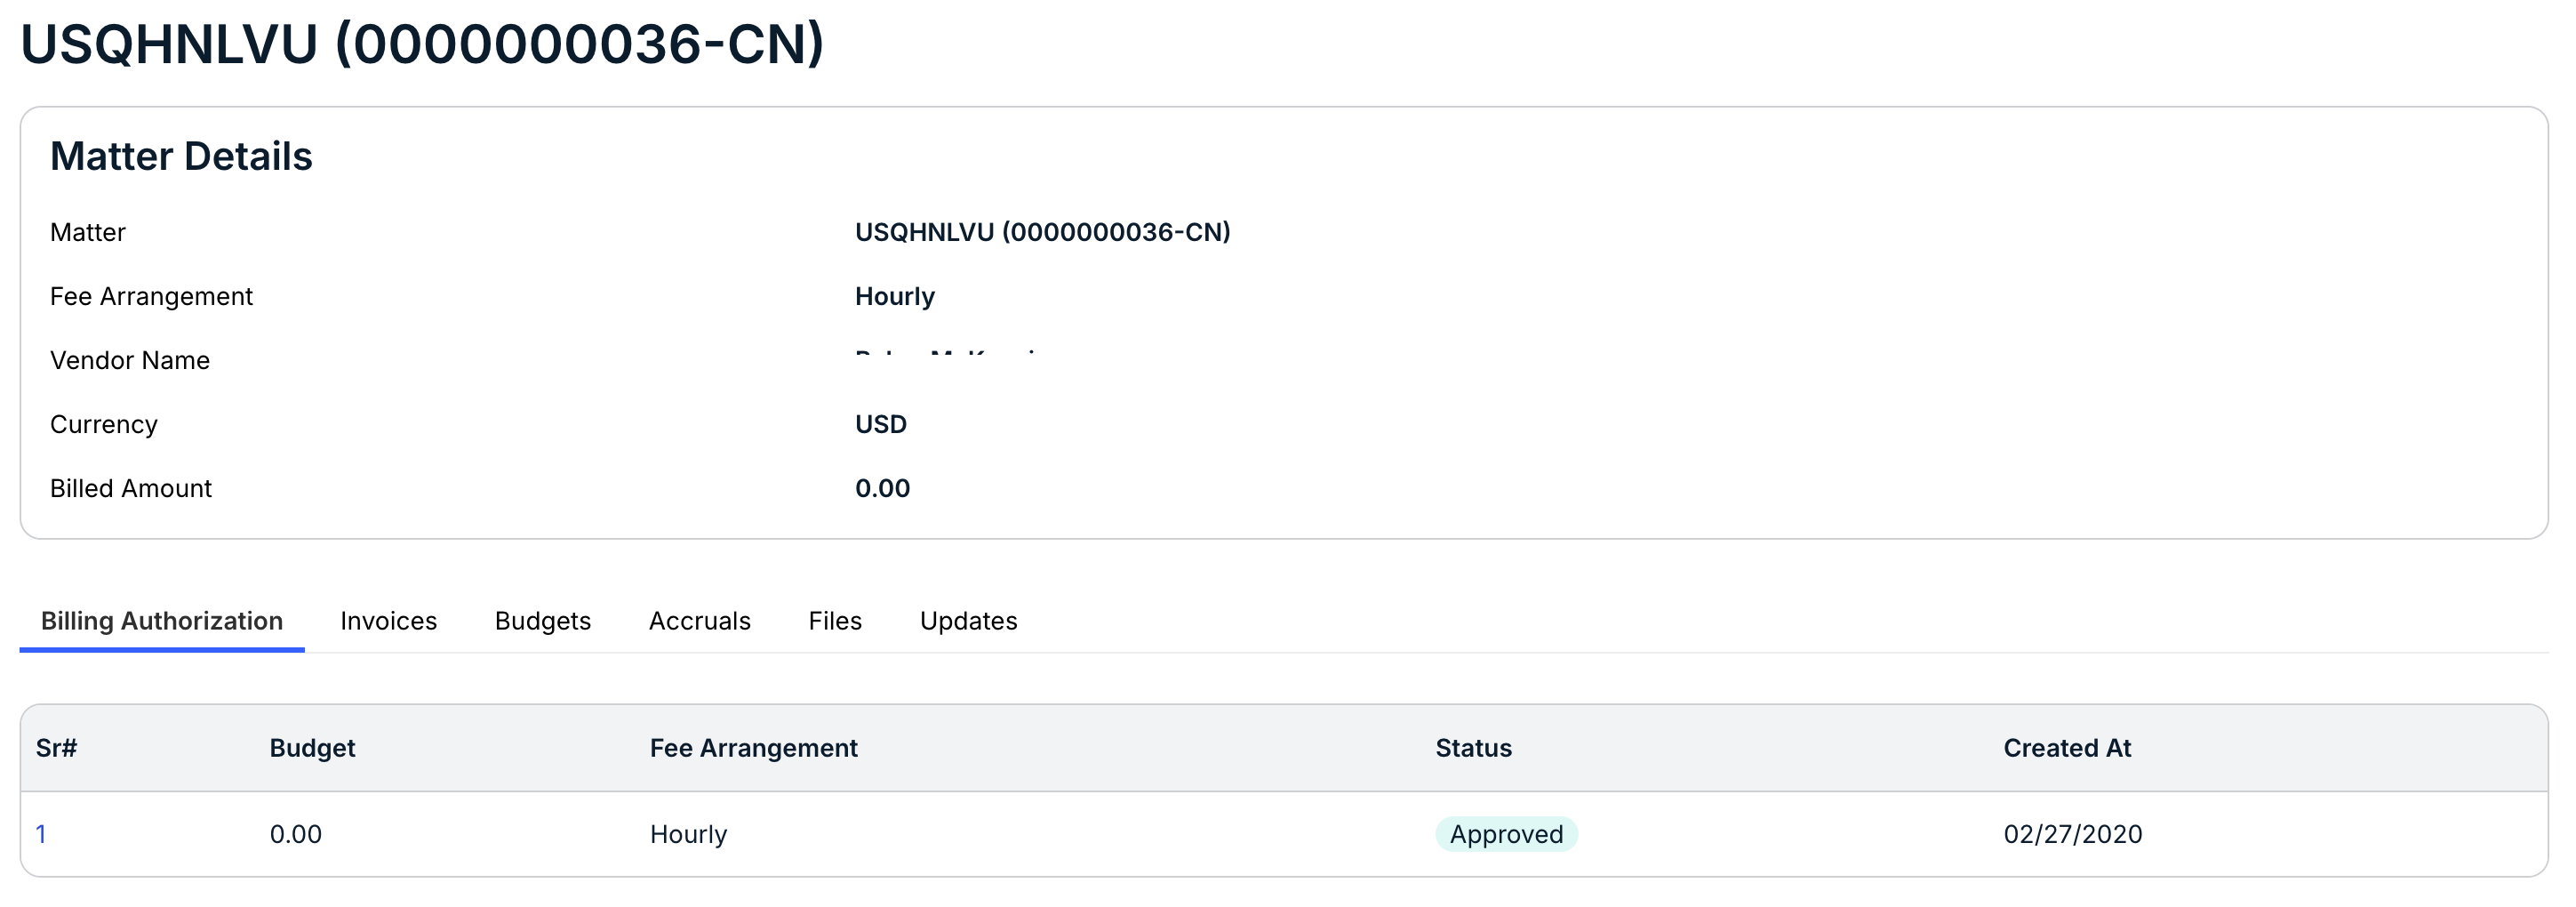Click the USD currency value
This screenshot has height=907, width=2576.
pos(881,424)
